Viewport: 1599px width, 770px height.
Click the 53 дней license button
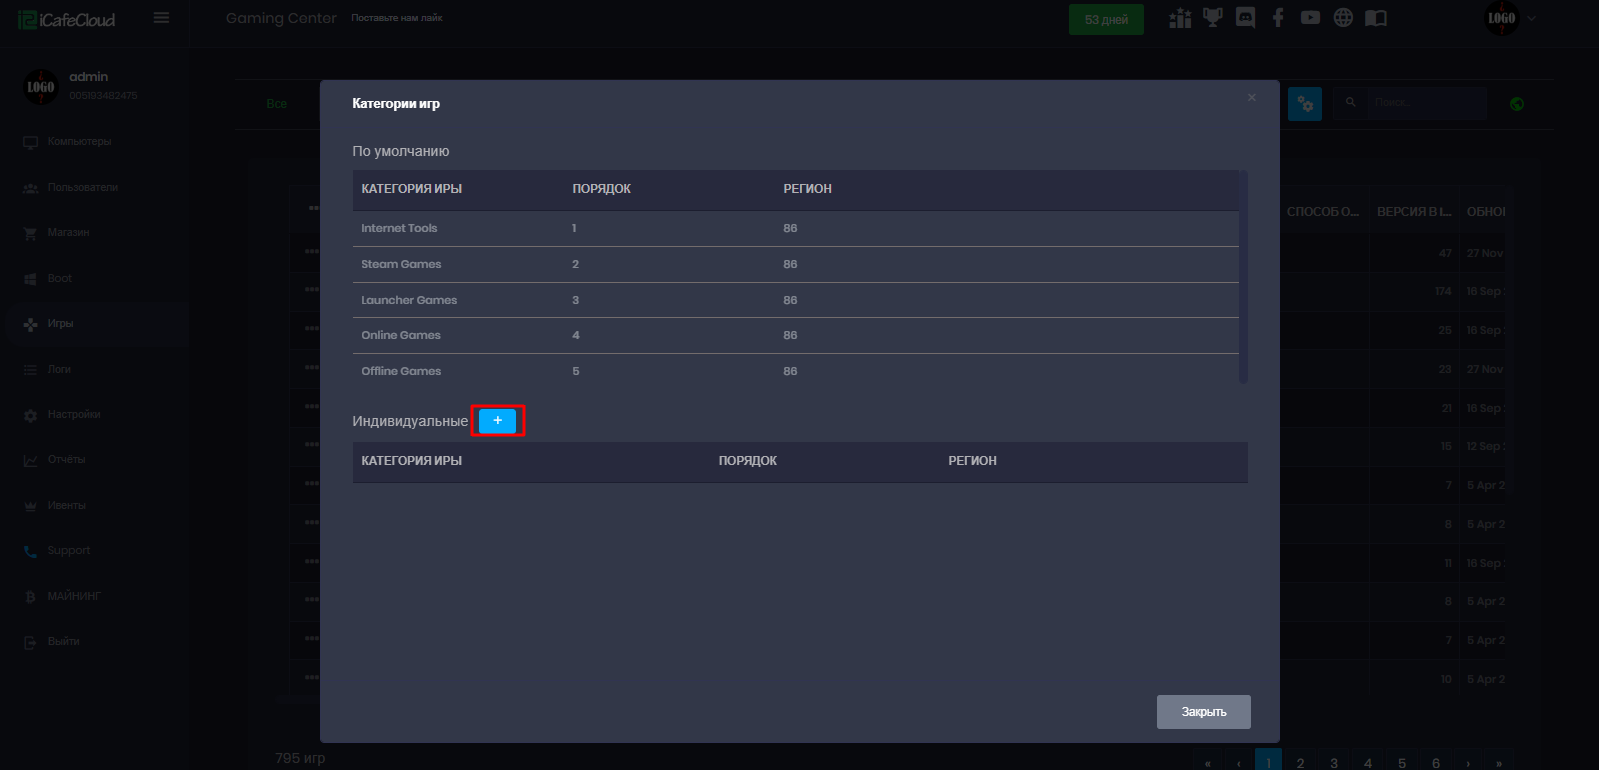click(1106, 19)
